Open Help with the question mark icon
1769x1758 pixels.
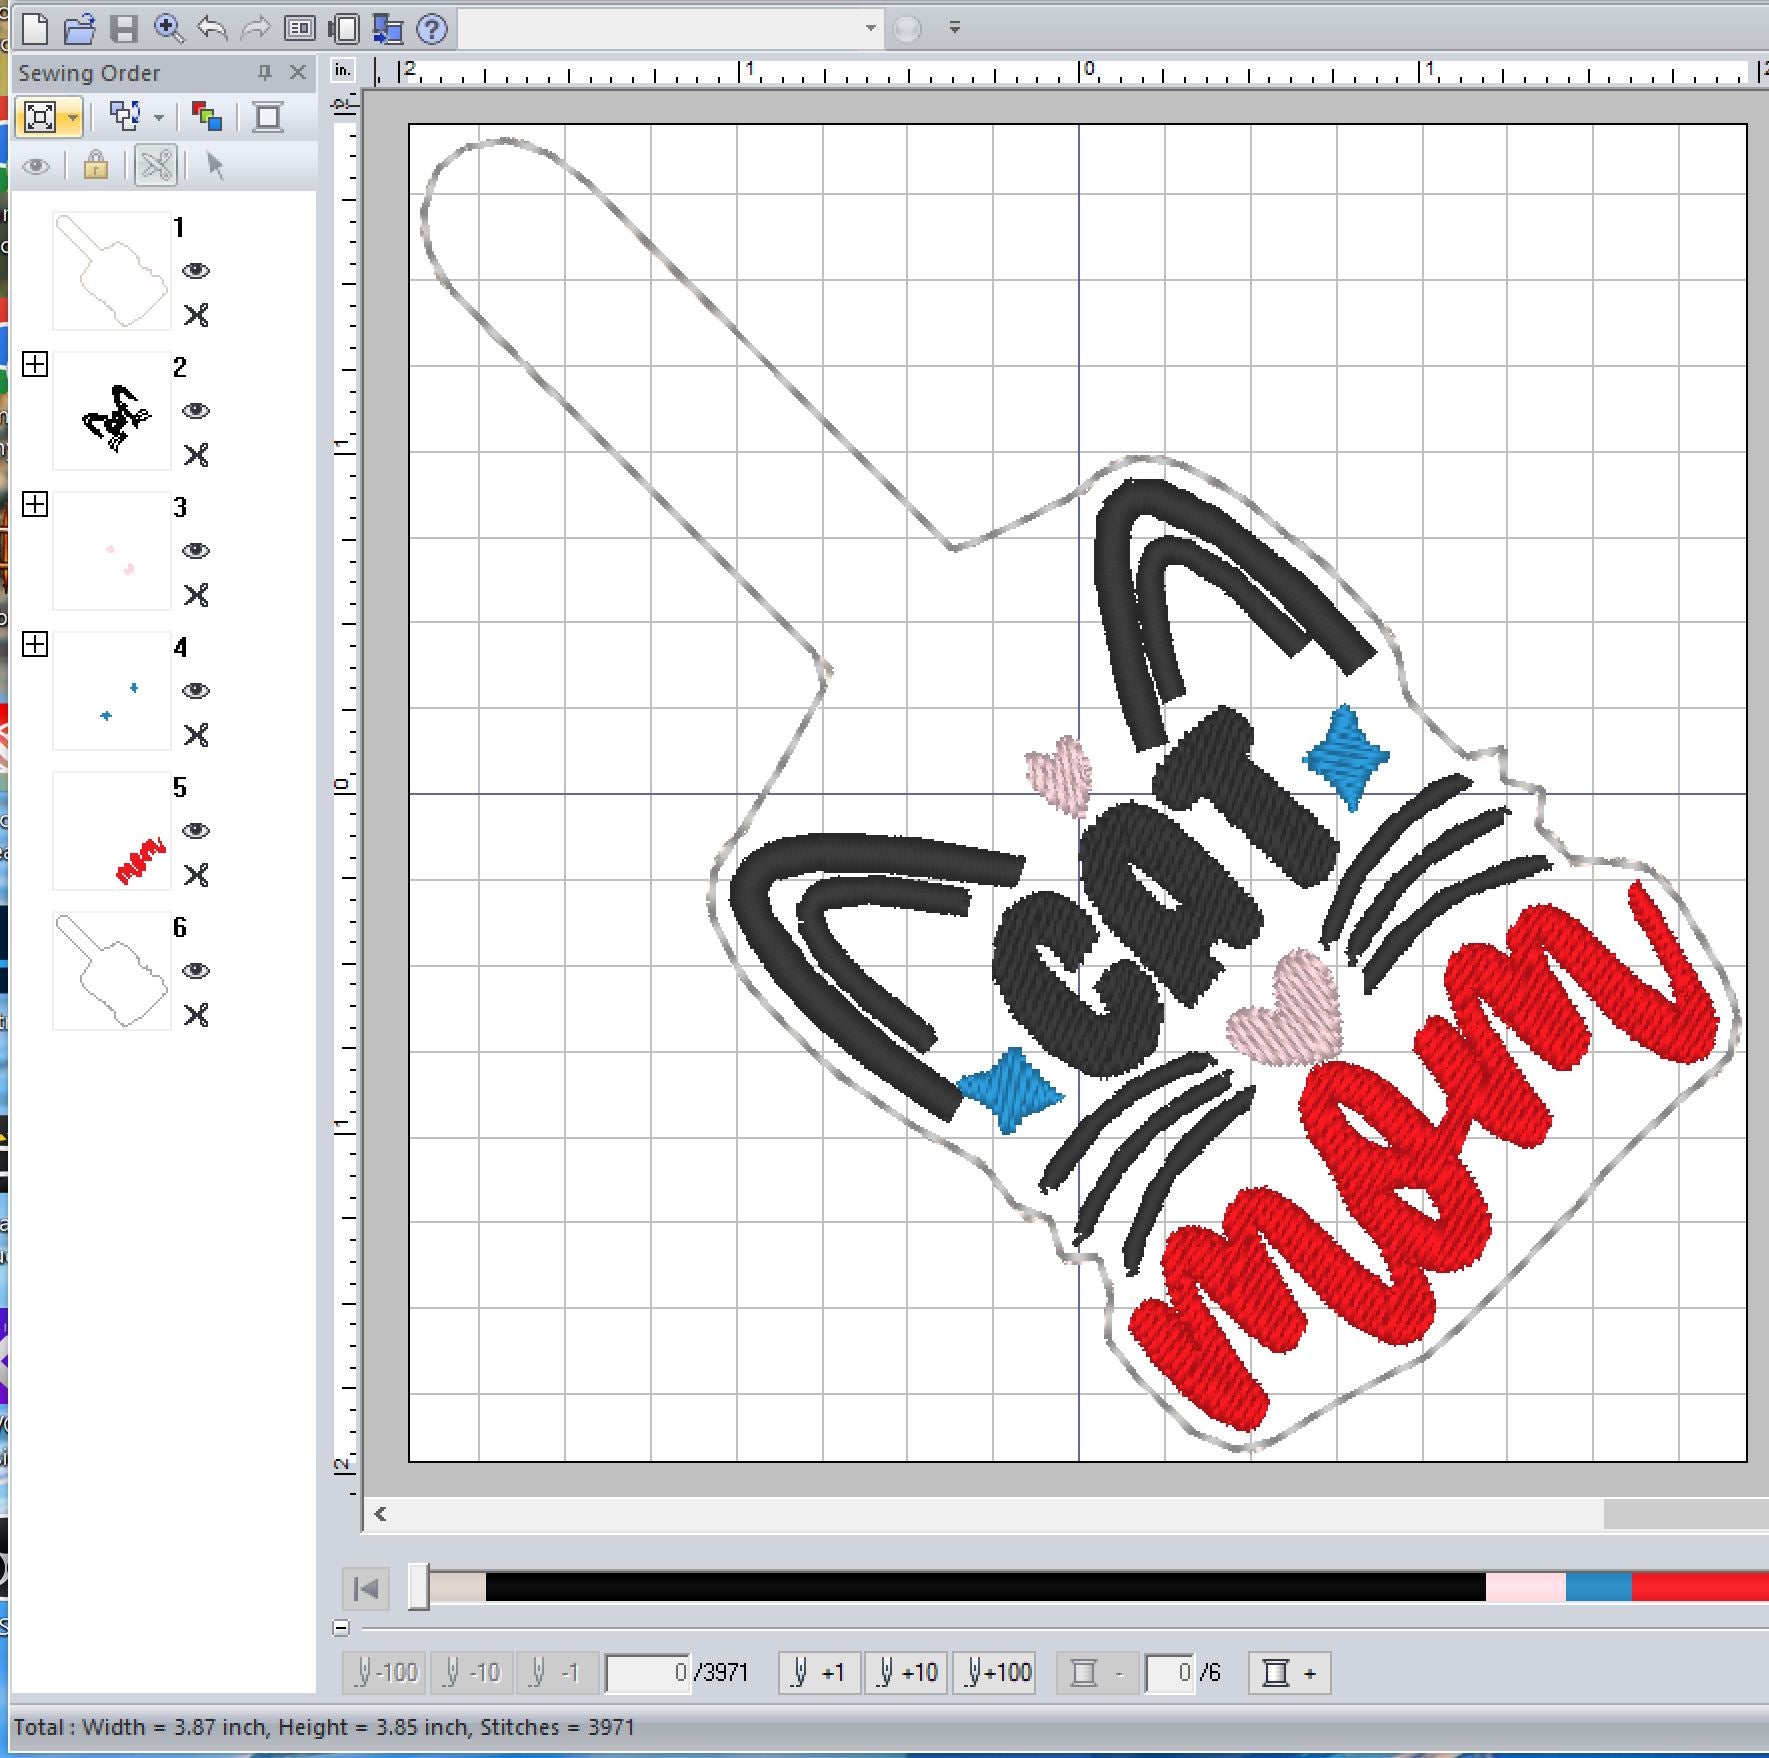432,29
